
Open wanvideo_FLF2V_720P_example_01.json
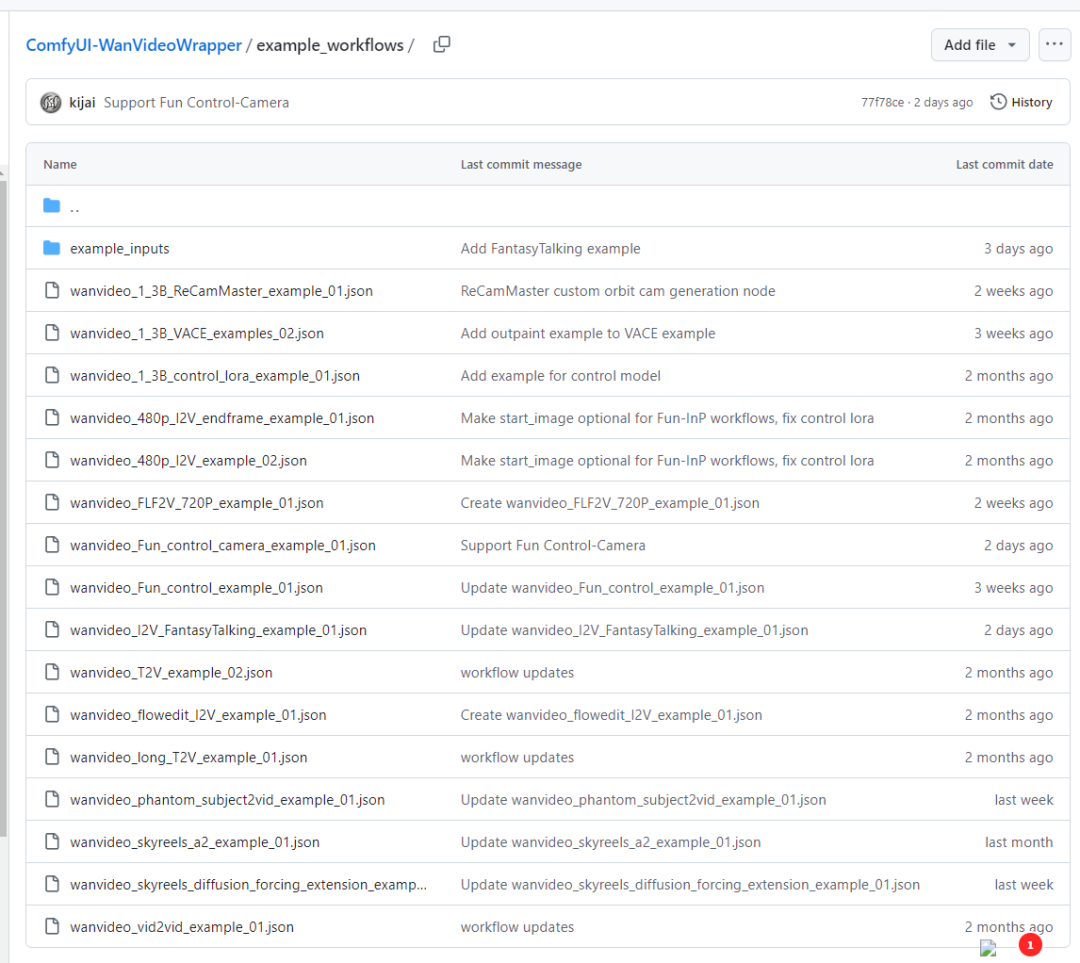[196, 503]
